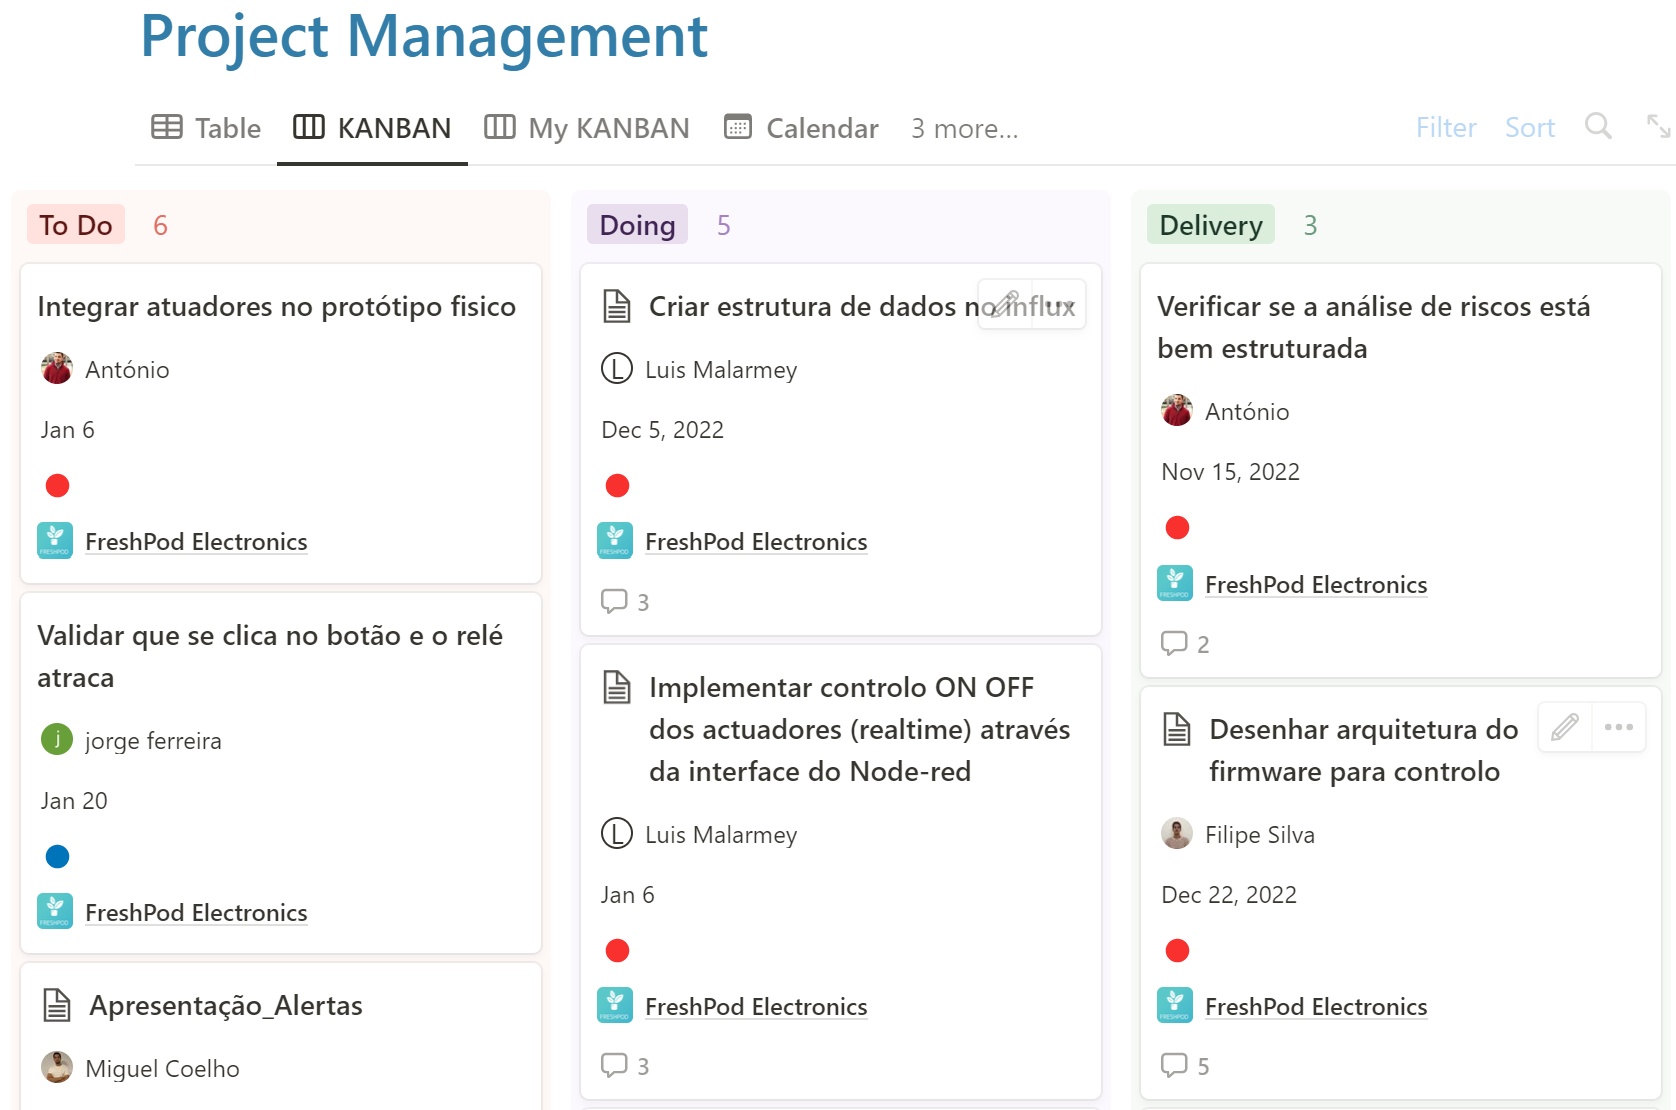Image resolution: width=1676 pixels, height=1110 pixels.
Task: Click the Sort button
Action: coord(1530,128)
